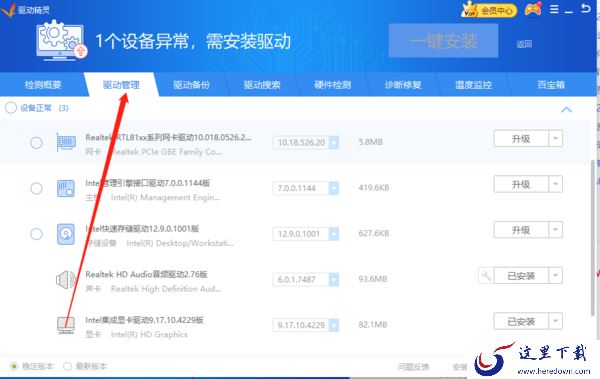This screenshot has height=379, width=600.
Task: Click the Realtek HD Audio speaker icon
Action: coord(66,280)
